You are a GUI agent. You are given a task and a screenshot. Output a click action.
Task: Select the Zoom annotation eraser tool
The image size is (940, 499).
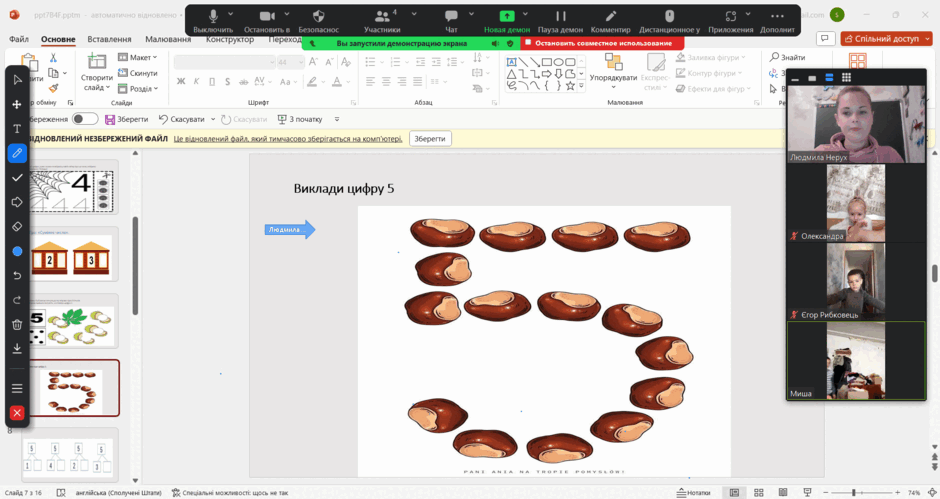17,227
